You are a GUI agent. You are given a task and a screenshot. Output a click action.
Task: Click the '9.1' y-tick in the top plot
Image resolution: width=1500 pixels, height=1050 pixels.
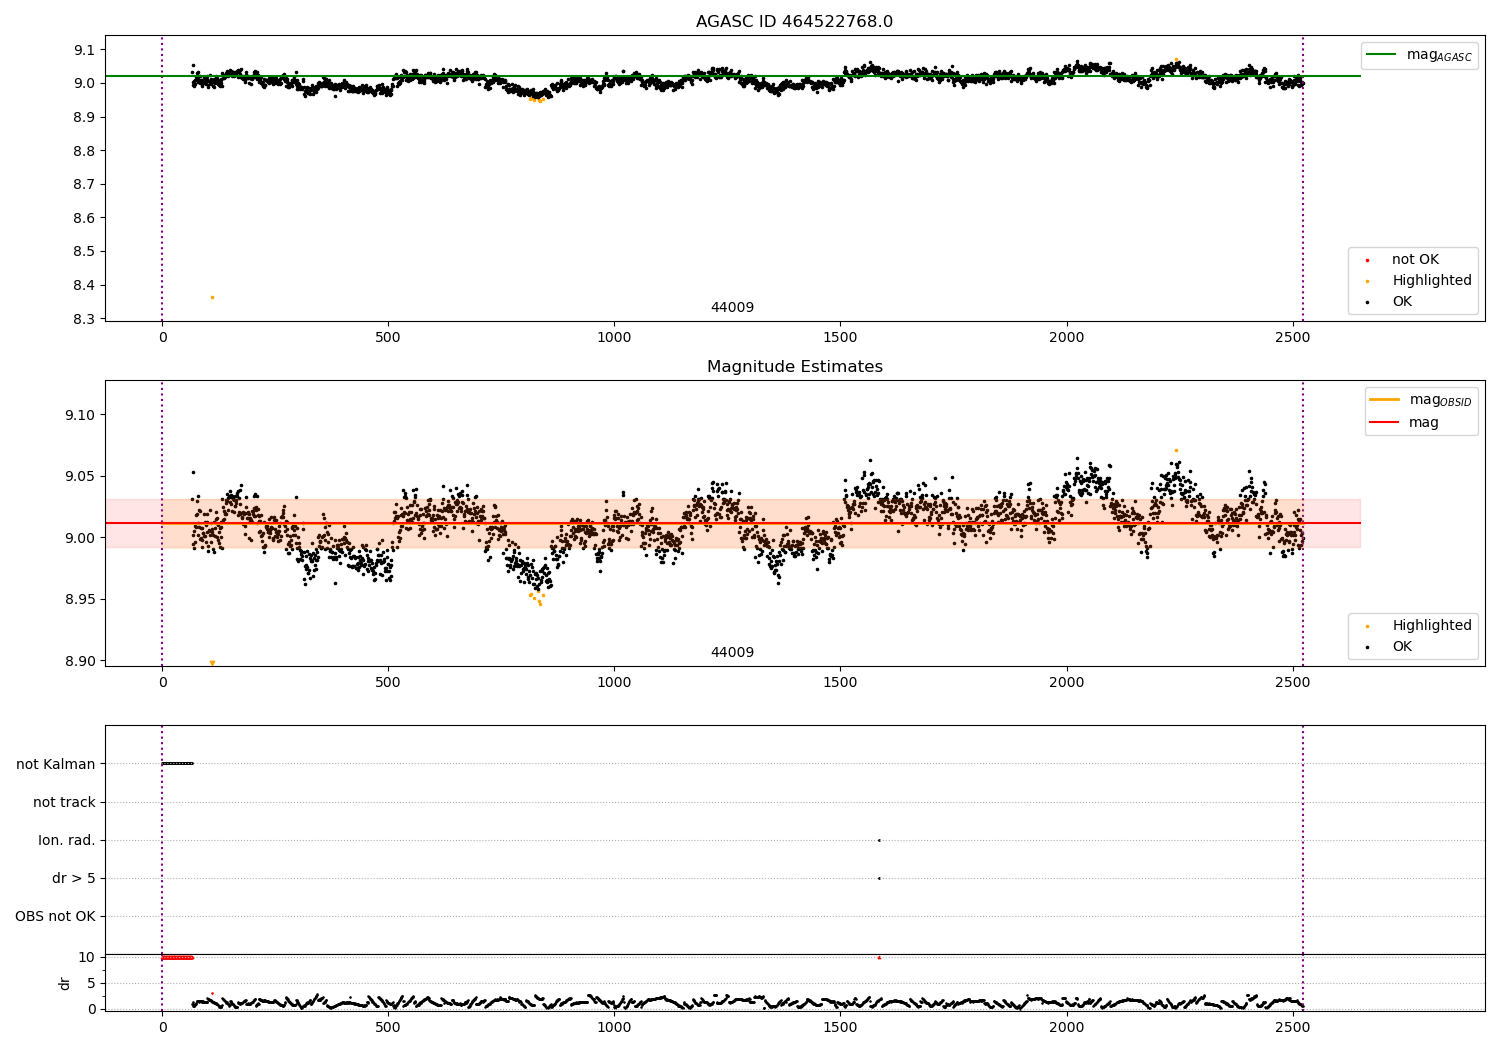point(85,50)
